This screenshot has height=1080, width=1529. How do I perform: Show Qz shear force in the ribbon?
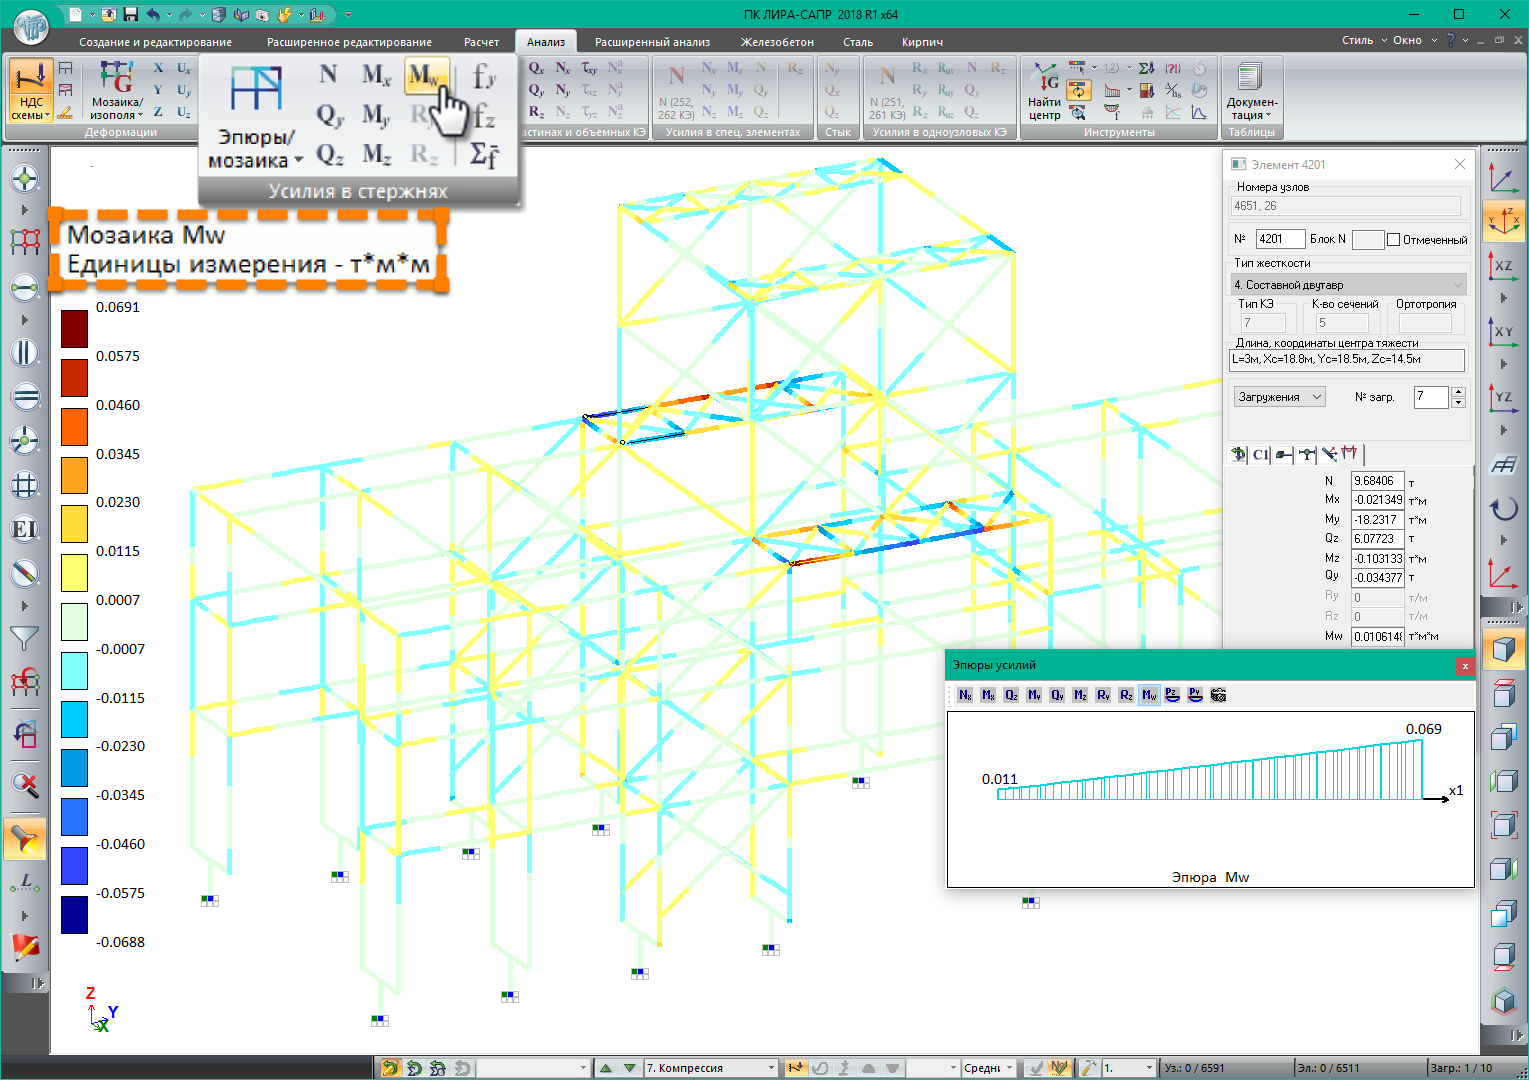pyautogui.click(x=330, y=155)
